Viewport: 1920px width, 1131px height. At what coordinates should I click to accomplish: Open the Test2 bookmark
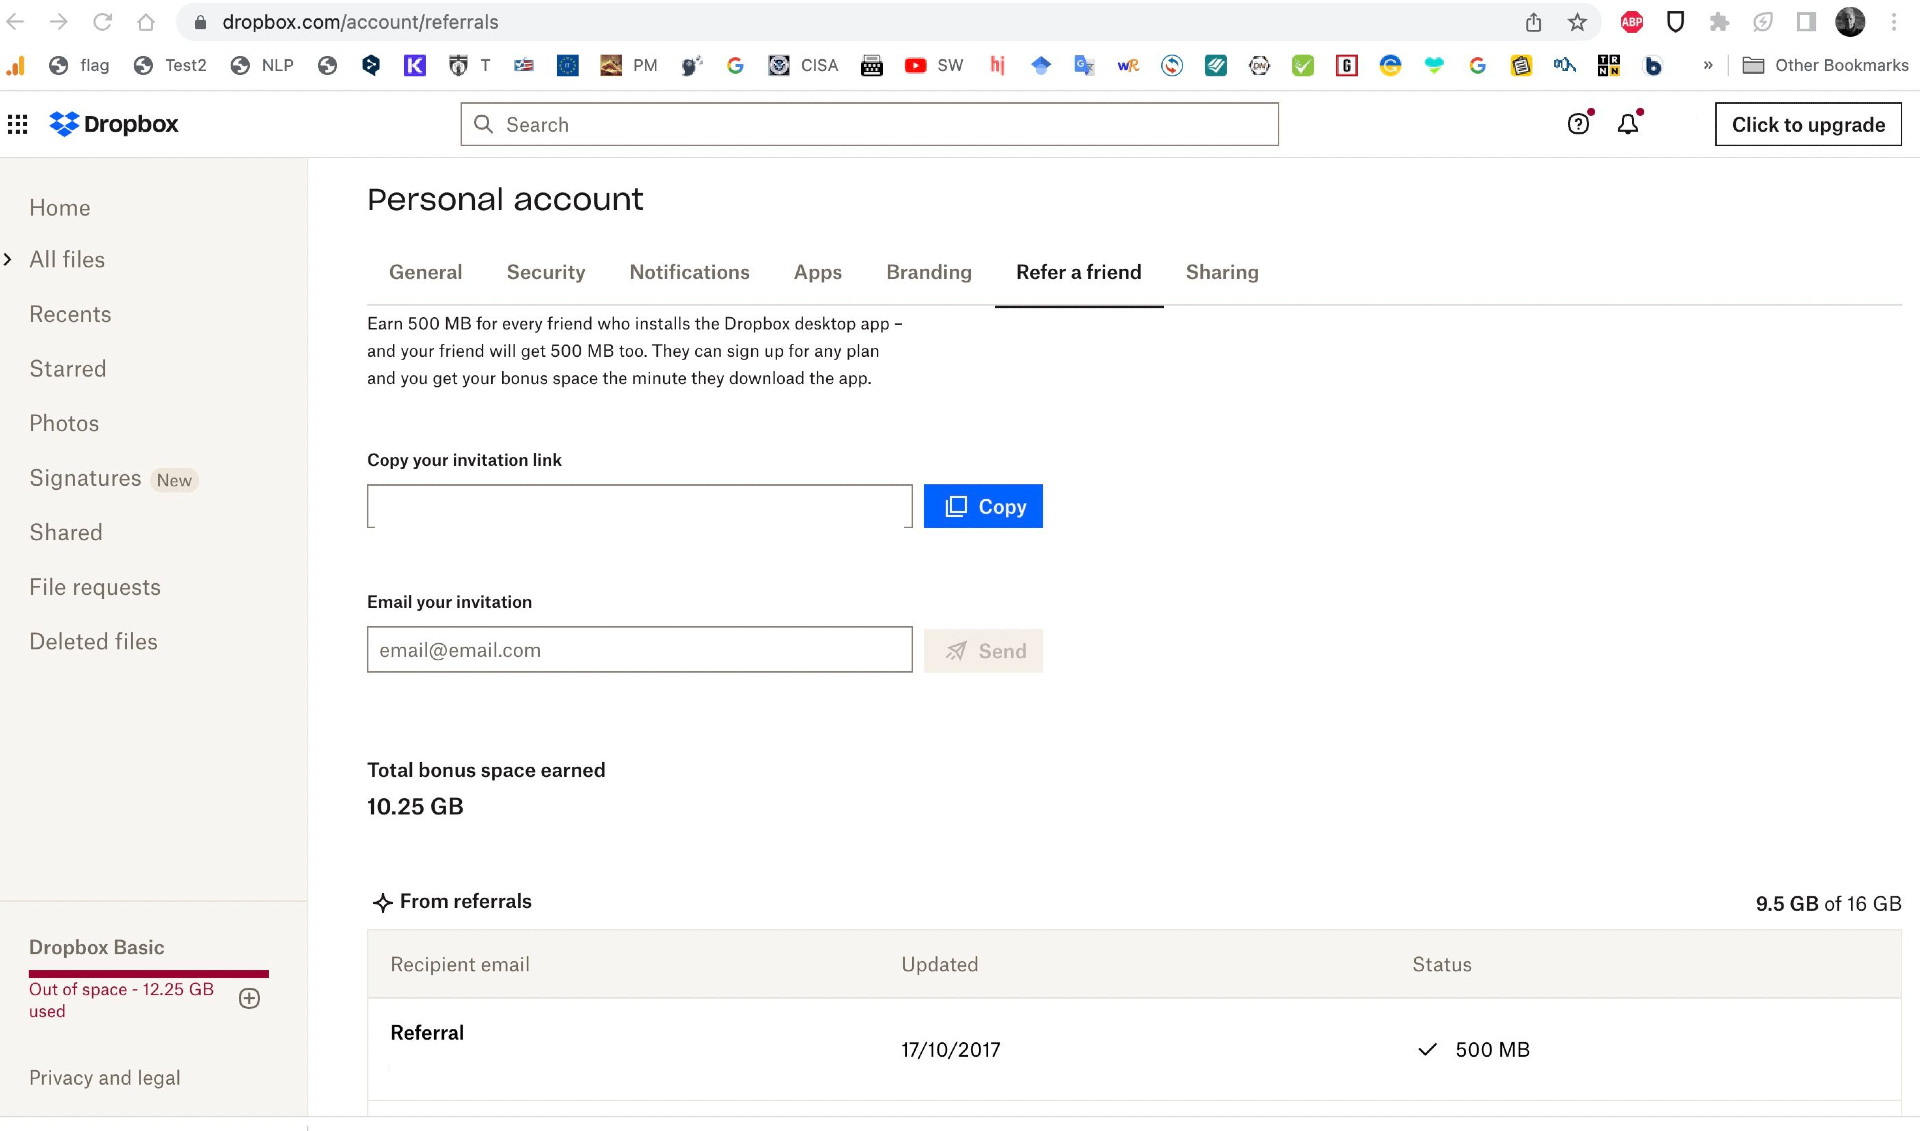[x=170, y=65]
